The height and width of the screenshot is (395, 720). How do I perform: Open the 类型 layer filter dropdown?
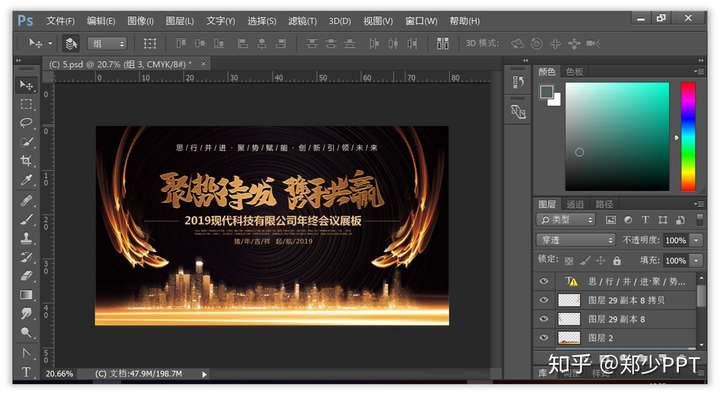[566, 220]
